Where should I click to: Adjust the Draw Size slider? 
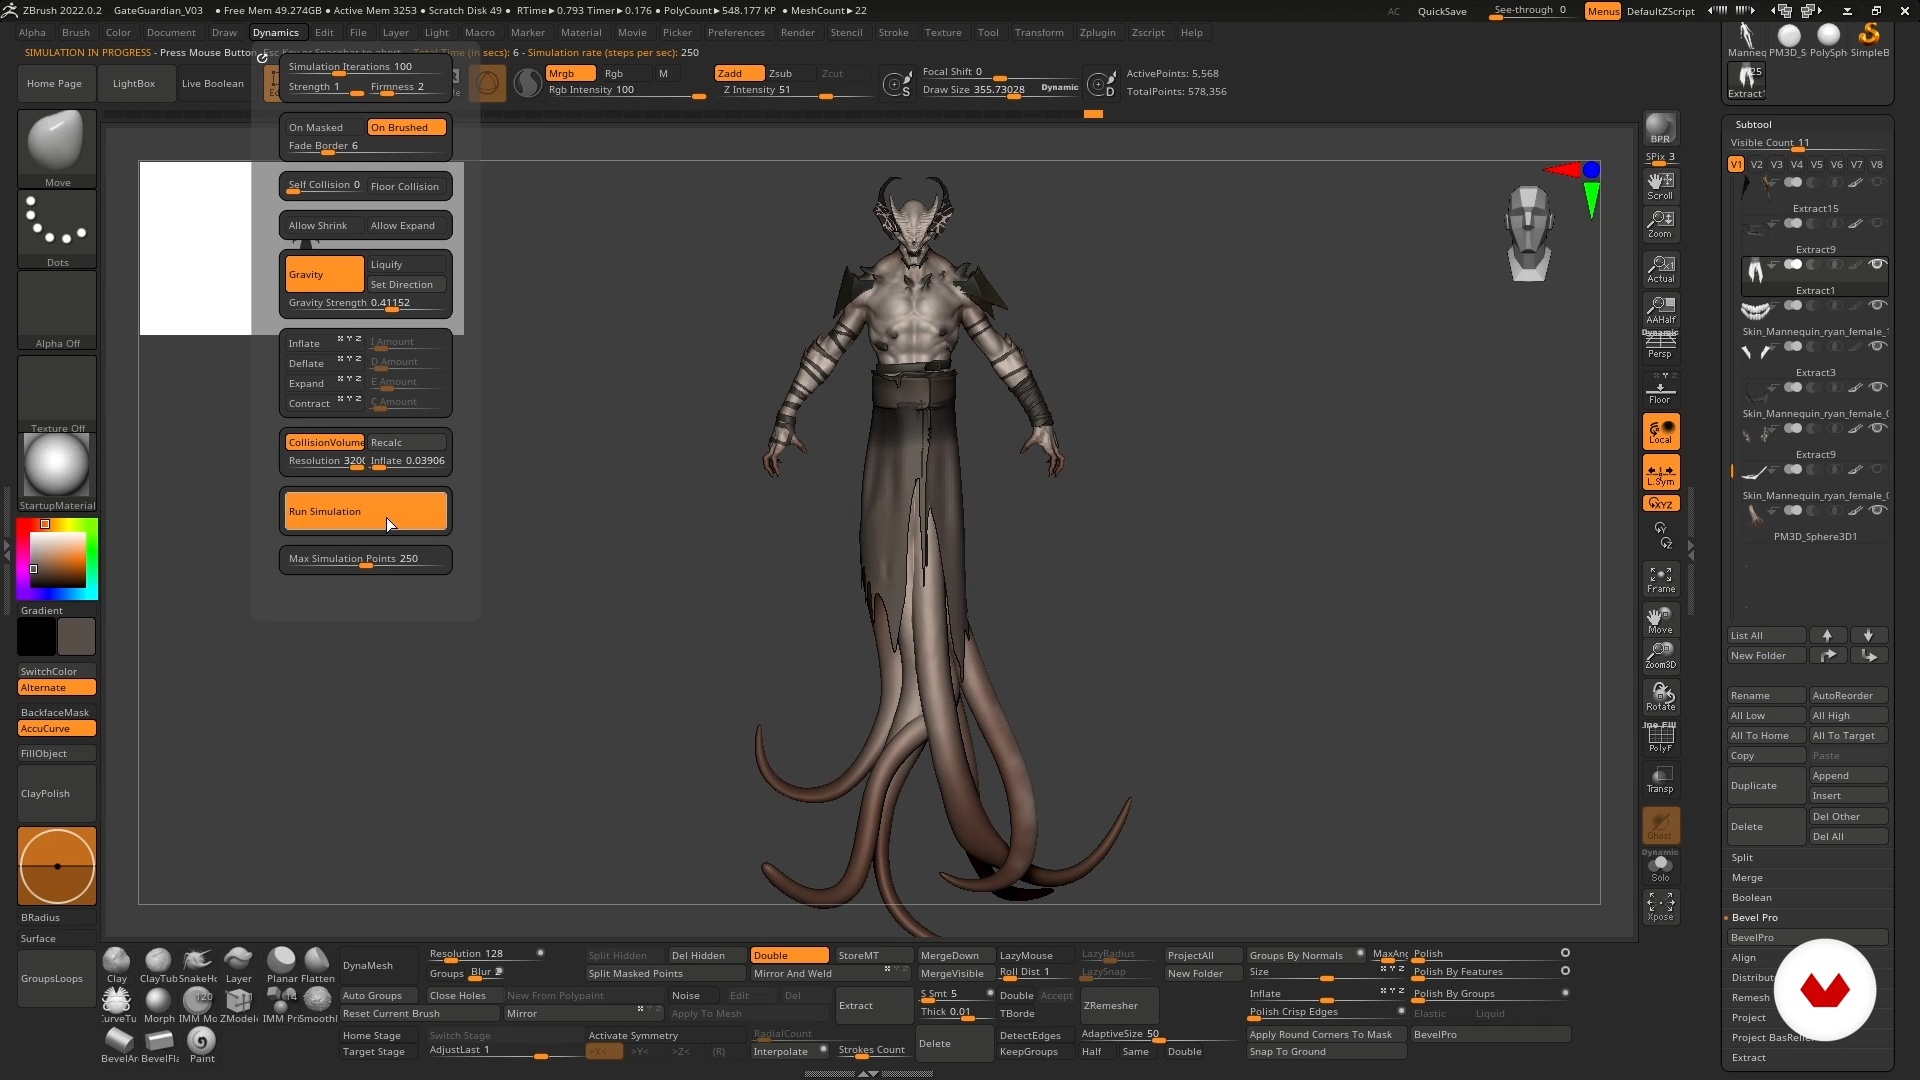point(978,90)
